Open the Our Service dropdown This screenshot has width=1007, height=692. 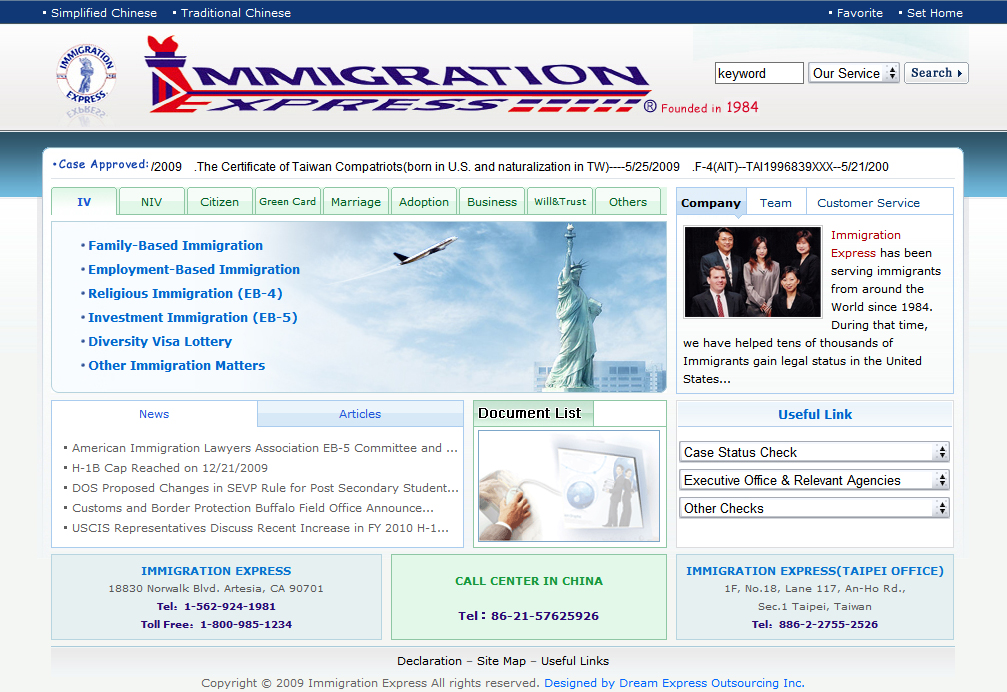click(x=854, y=73)
